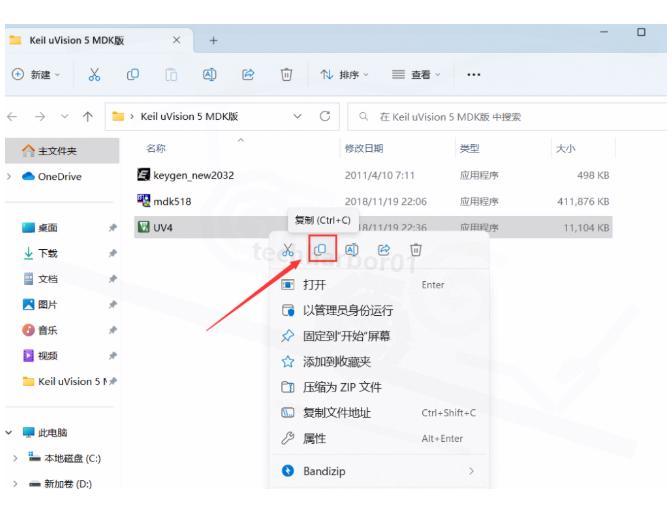This screenshot has height=514, width=672.
Task: Select the keygen_new2032 file
Action: pos(192,175)
